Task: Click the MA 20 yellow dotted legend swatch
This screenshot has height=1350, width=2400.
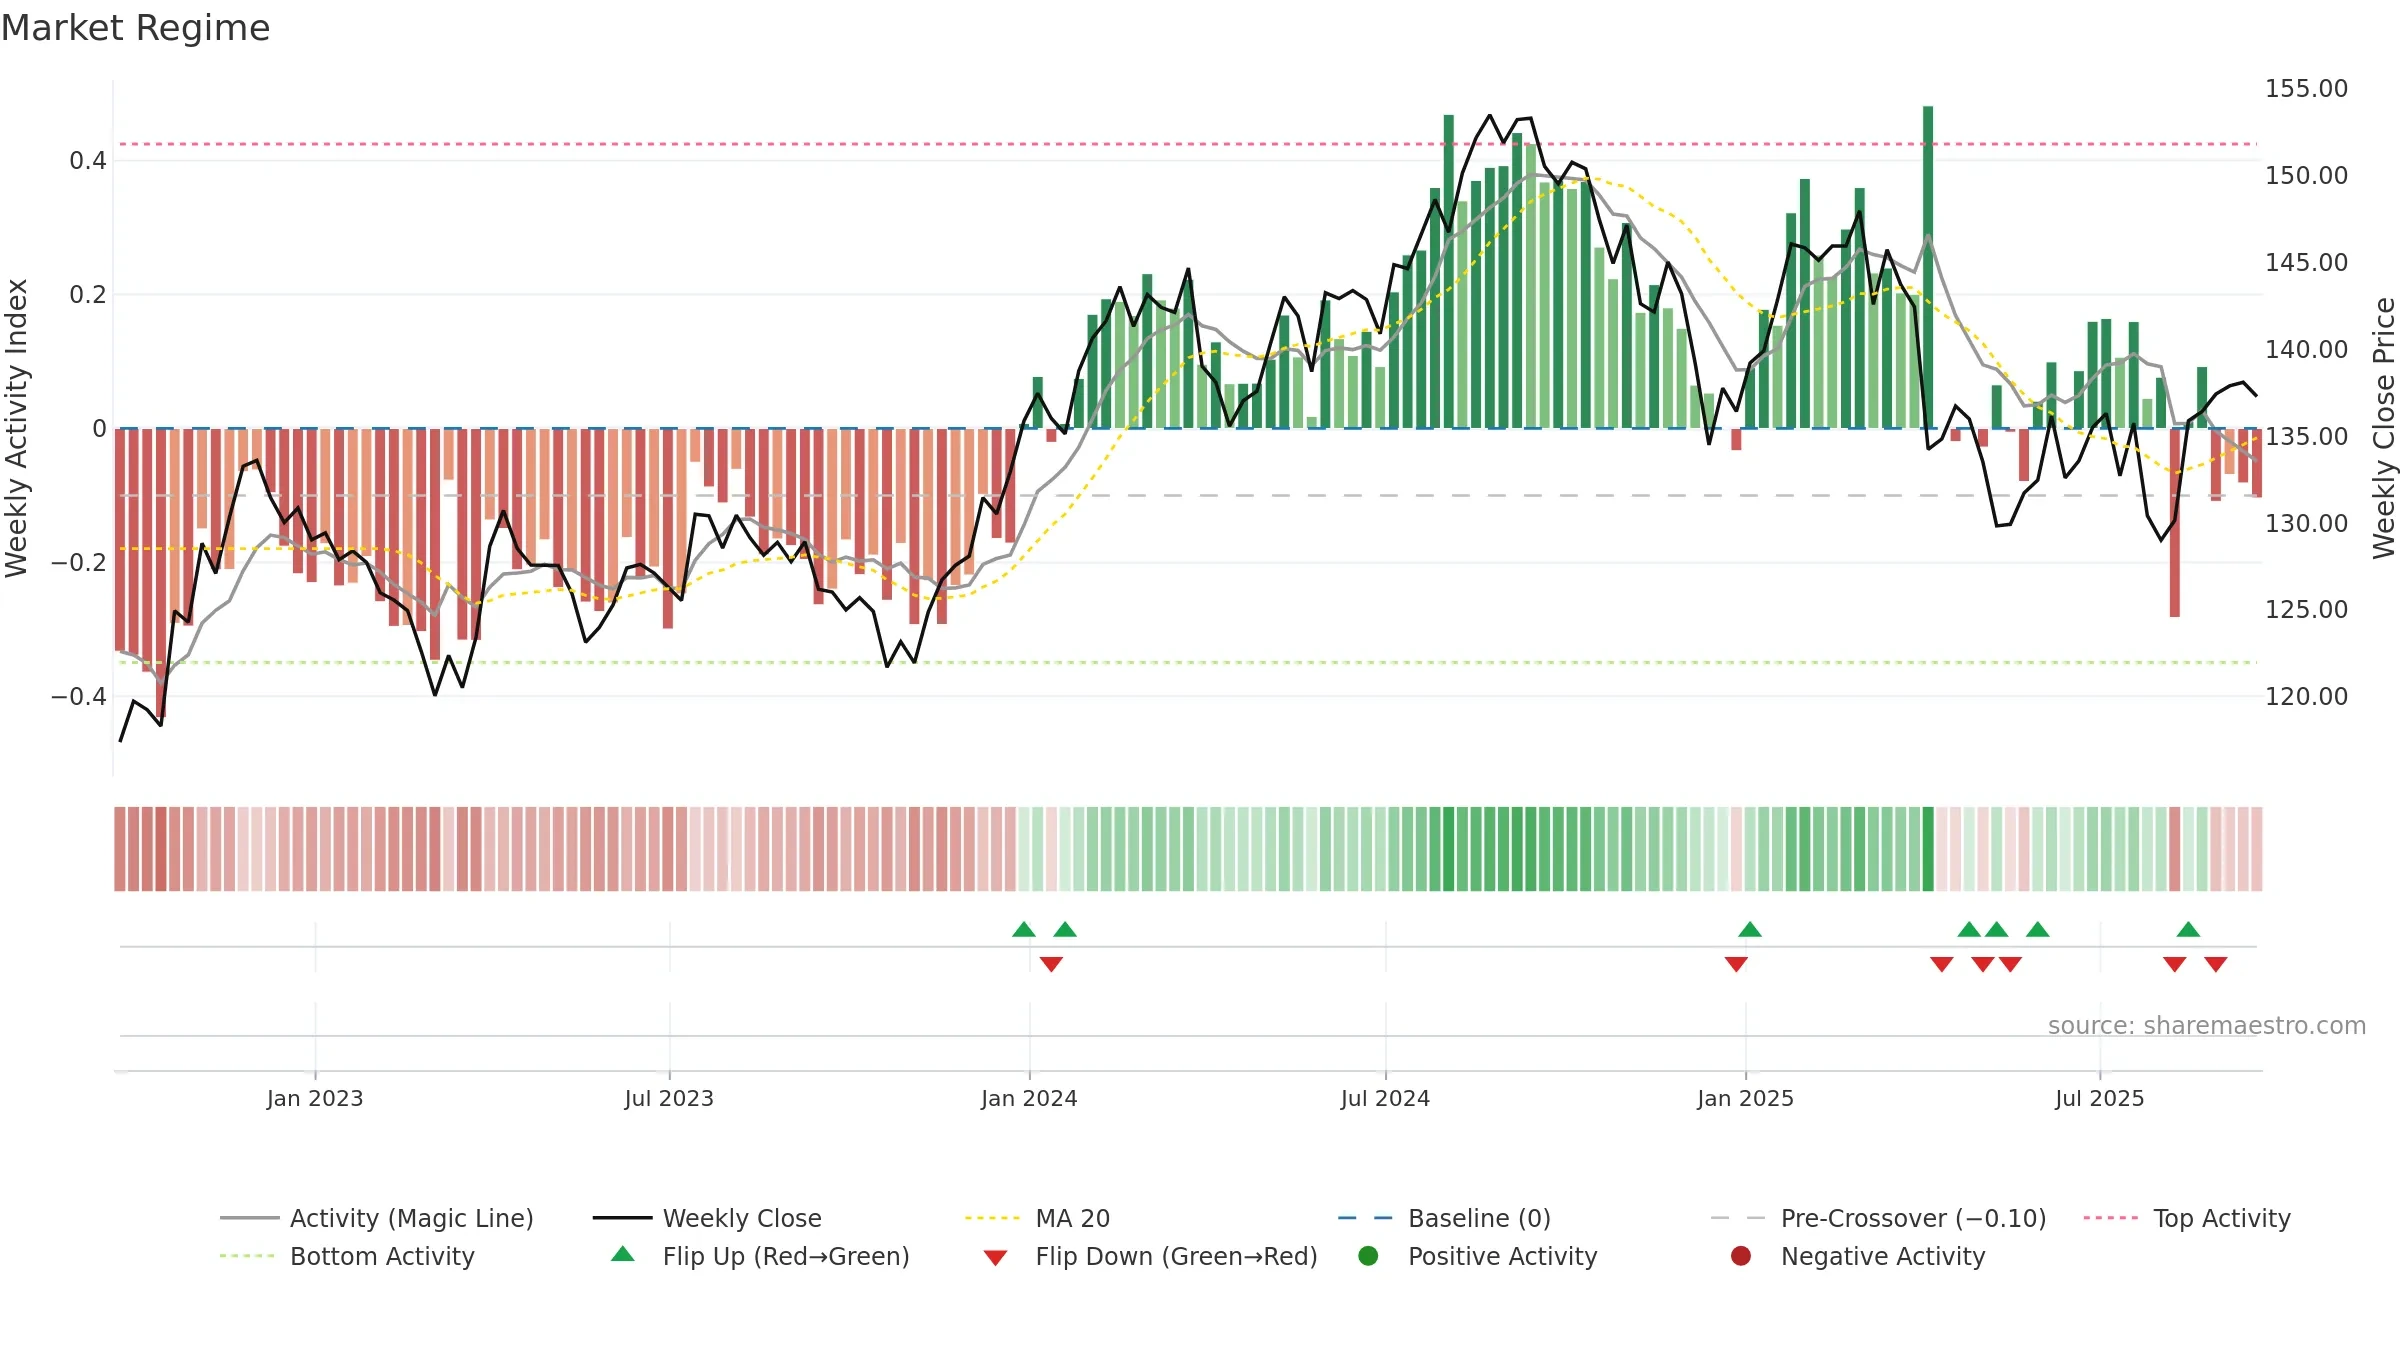Action: click(x=992, y=1218)
